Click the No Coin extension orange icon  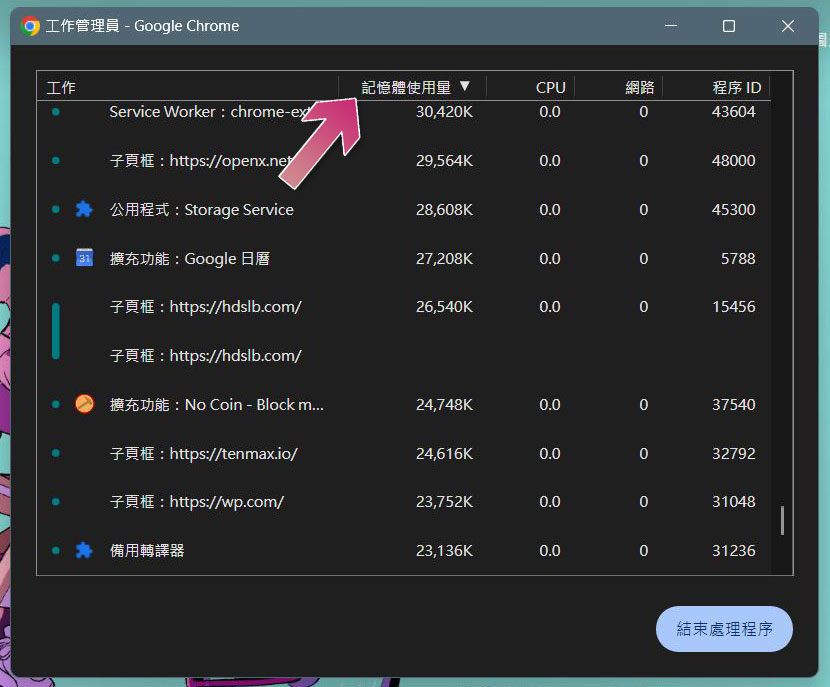pos(84,404)
